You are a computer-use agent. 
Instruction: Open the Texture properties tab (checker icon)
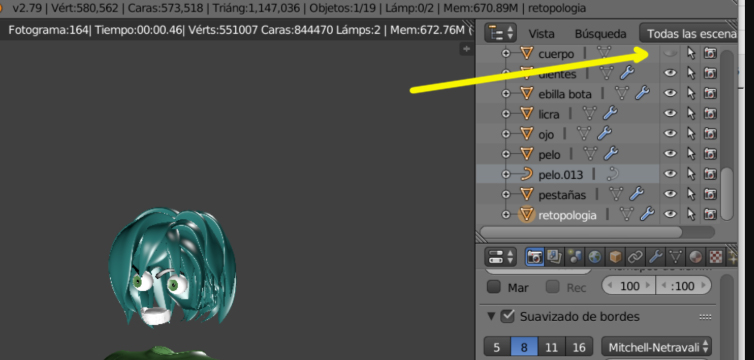[716, 257]
